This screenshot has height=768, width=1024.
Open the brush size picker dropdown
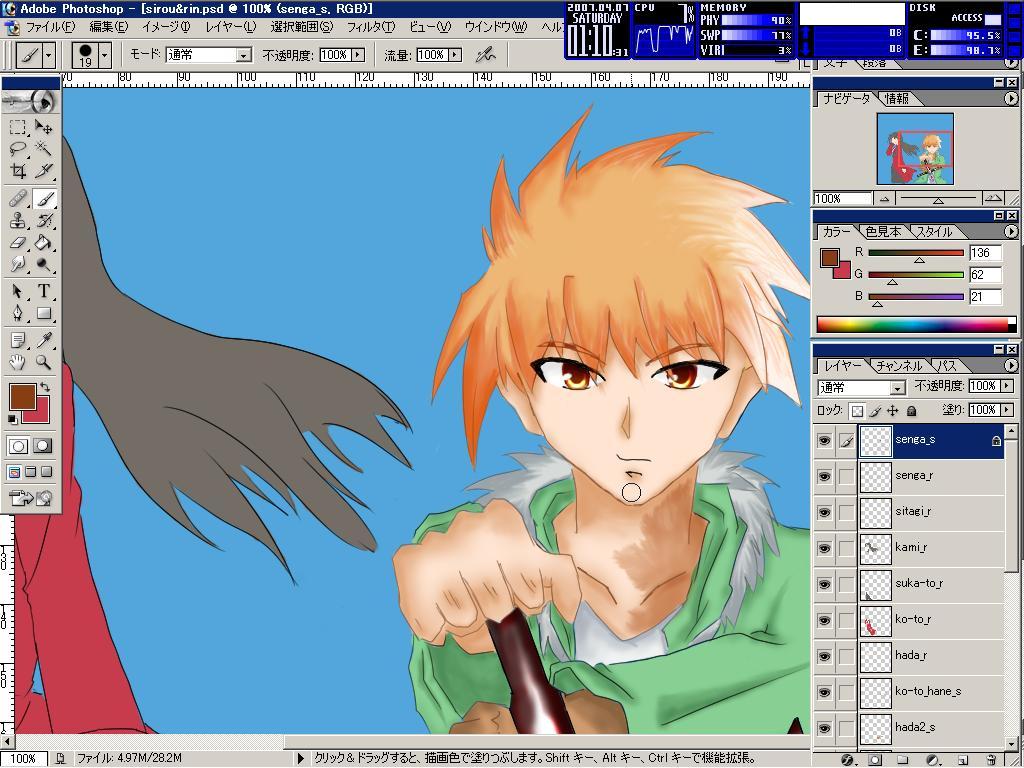[106, 56]
